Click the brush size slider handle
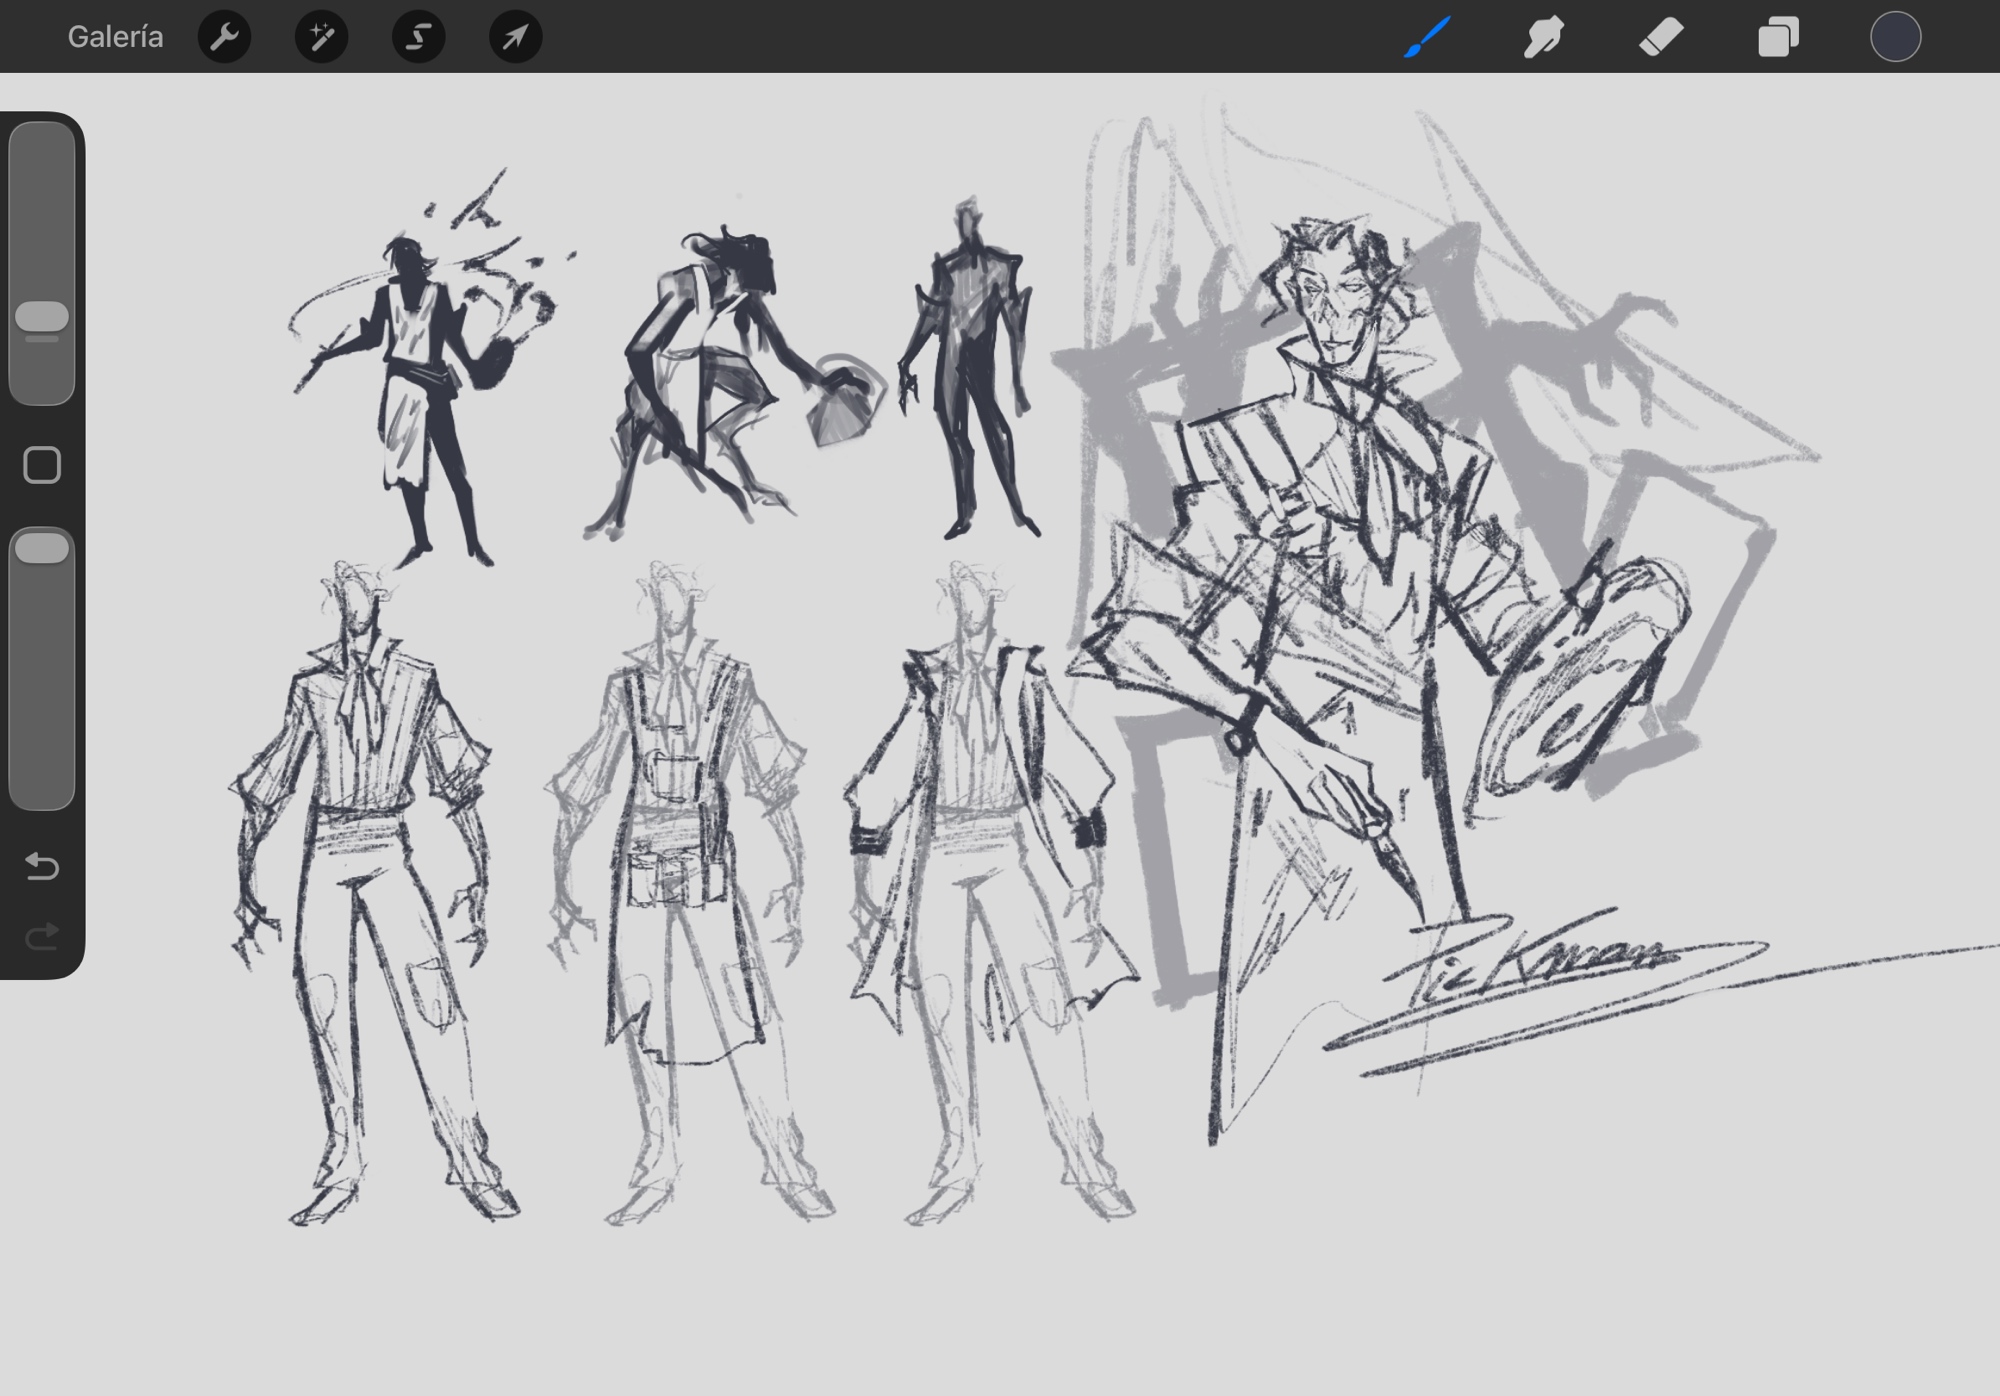The height and width of the screenshot is (1396, 2000). pyautogui.click(x=42, y=317)
